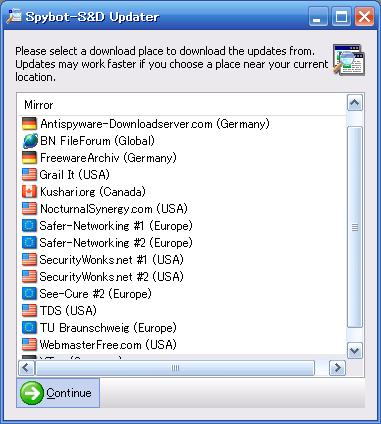Click the updater magnifier icon at top right
The width and height of the screenshot is (381, 424).
(x=349, y=60)
